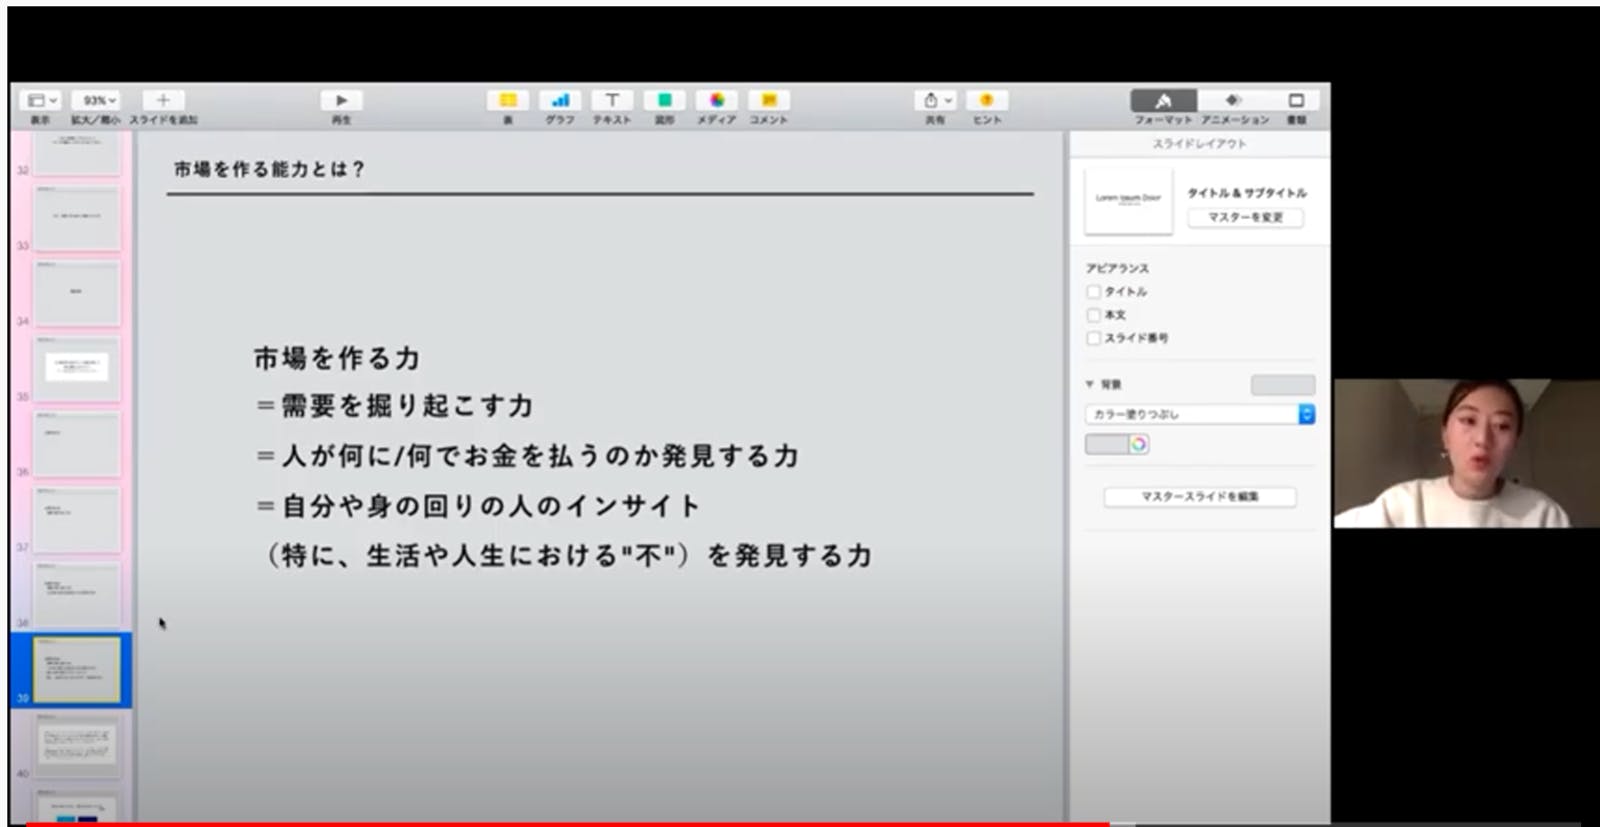Screen dimensions: 1600x827
Task: Open the カラー塗りつぶし fill type dropdown
Action: [1200, 414]
